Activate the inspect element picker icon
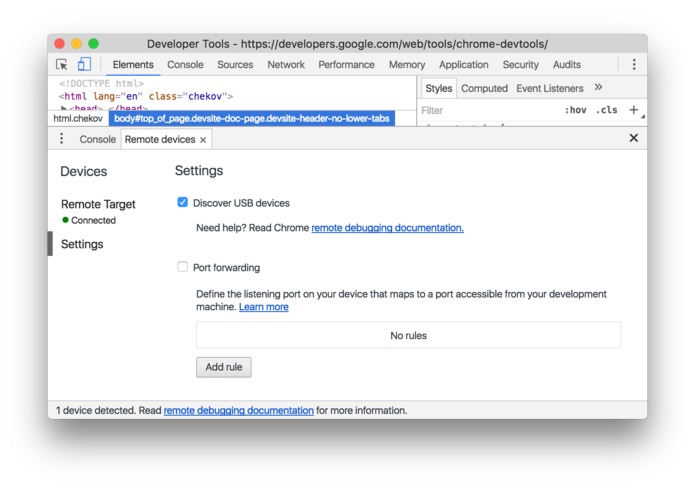This screenshot has width=695, height=494. pyautogui.click(x=62, y=64)
